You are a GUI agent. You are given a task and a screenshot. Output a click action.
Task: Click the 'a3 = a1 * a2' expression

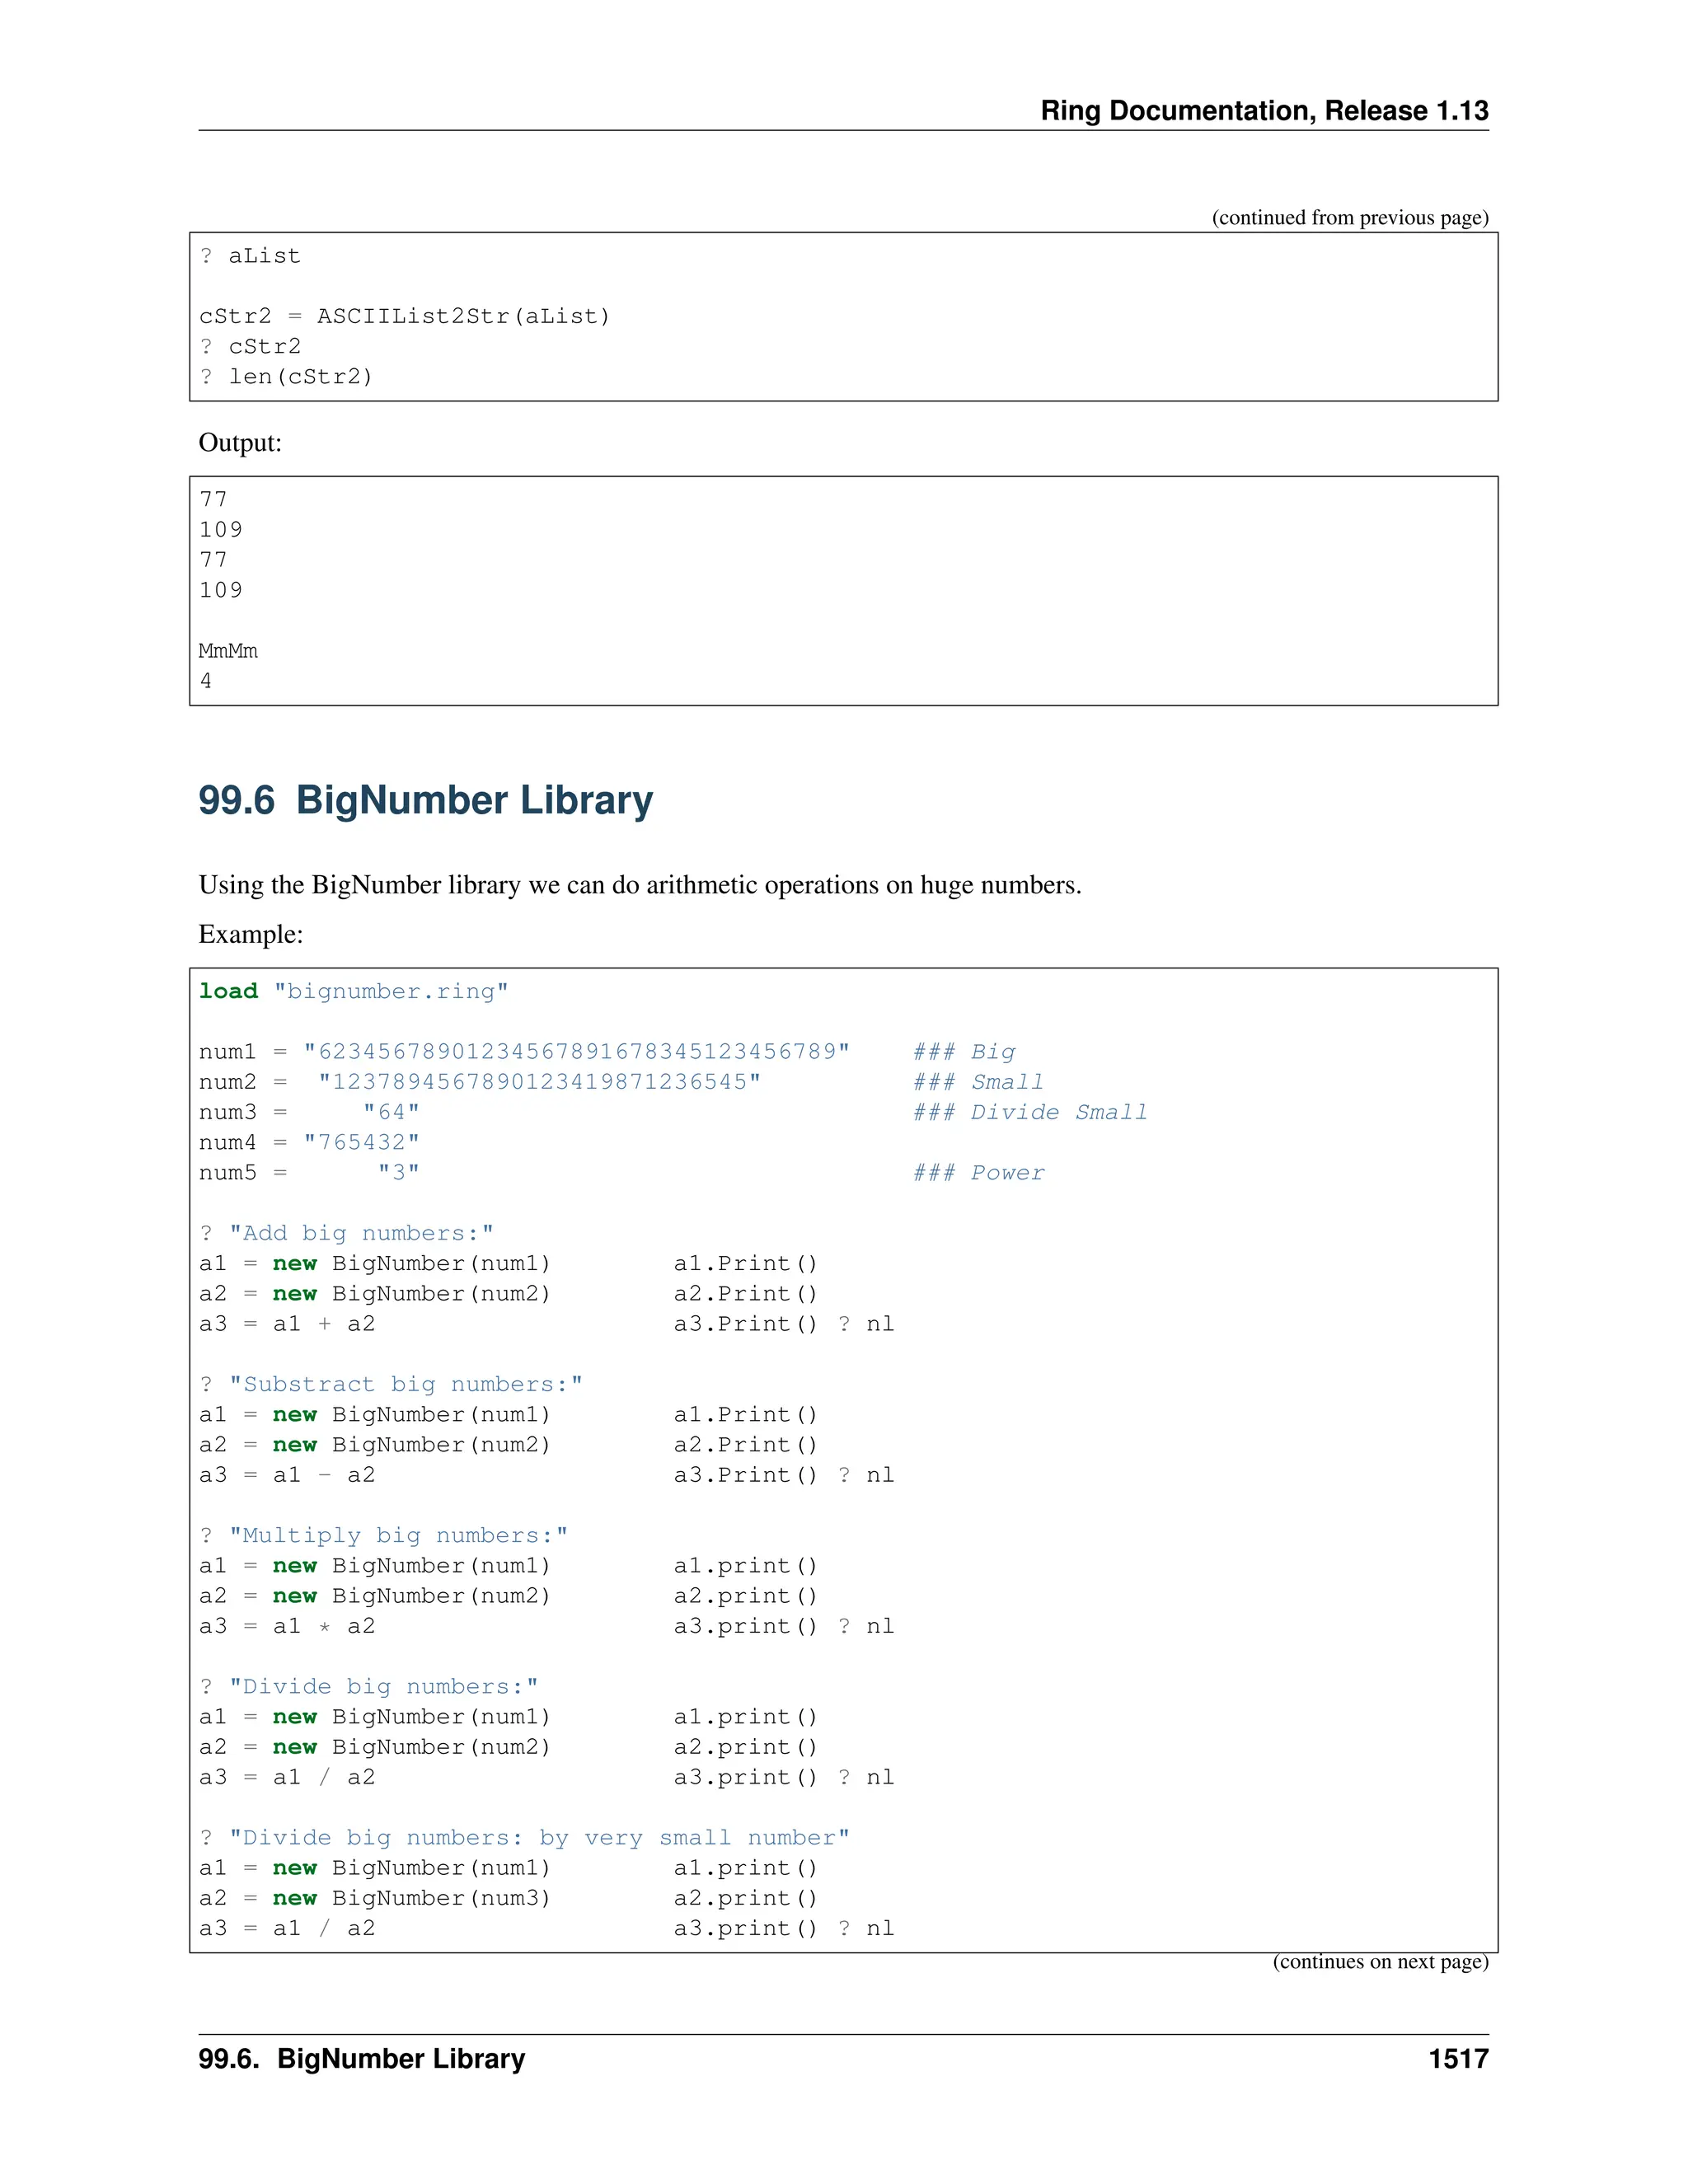click(x=287, y=1626)
